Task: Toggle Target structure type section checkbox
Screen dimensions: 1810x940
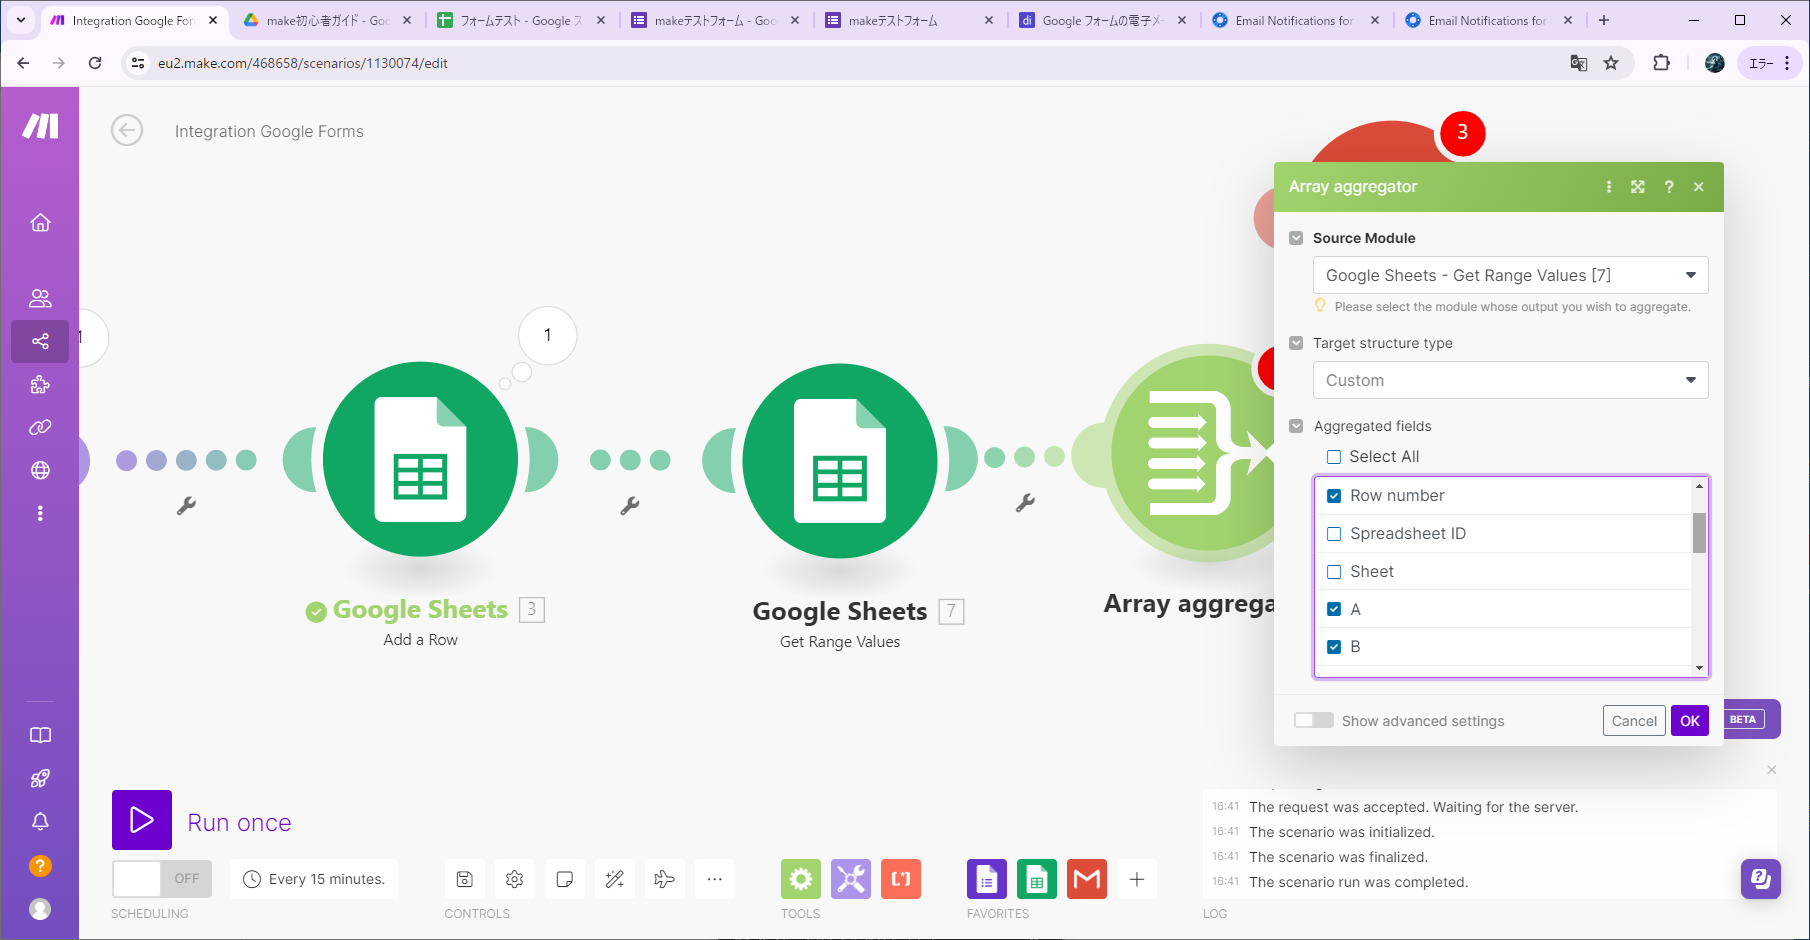Action: 1296,343
